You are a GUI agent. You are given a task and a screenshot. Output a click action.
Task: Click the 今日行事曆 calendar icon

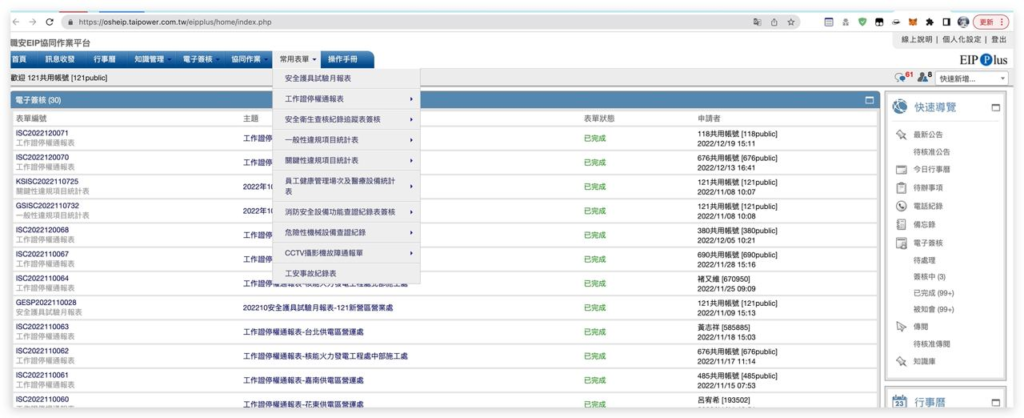pos(901,170)
